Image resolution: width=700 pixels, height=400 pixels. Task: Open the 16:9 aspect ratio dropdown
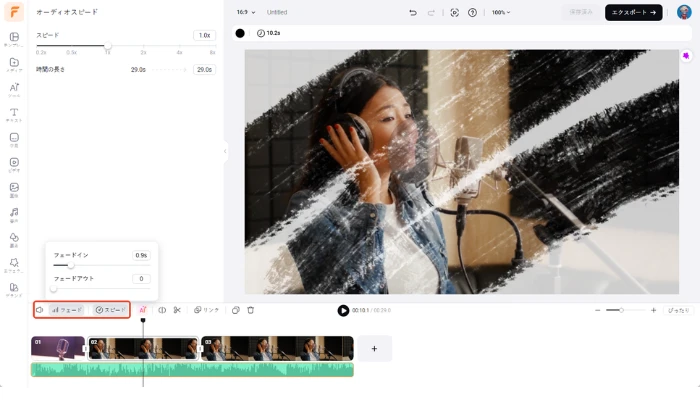[x=245, y=13]
